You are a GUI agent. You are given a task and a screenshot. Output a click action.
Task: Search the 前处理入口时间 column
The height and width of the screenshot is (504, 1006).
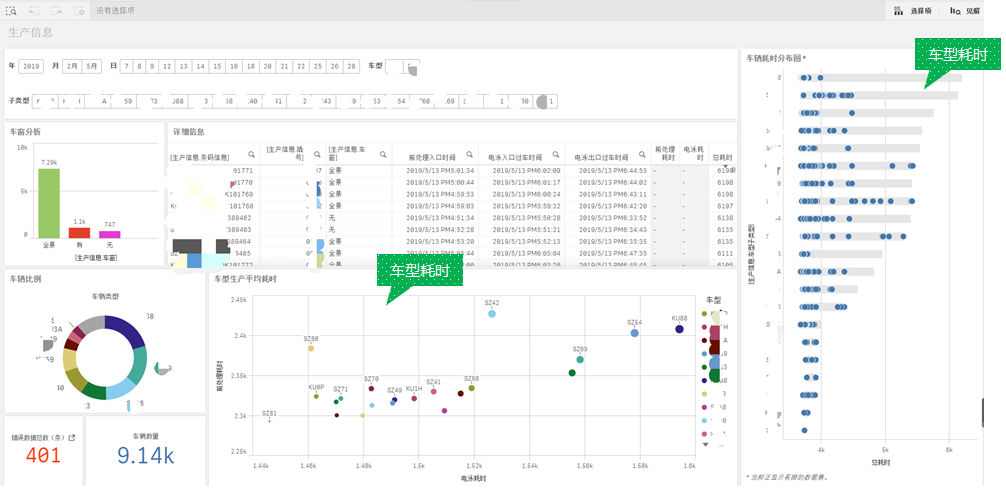coord(470,155)
